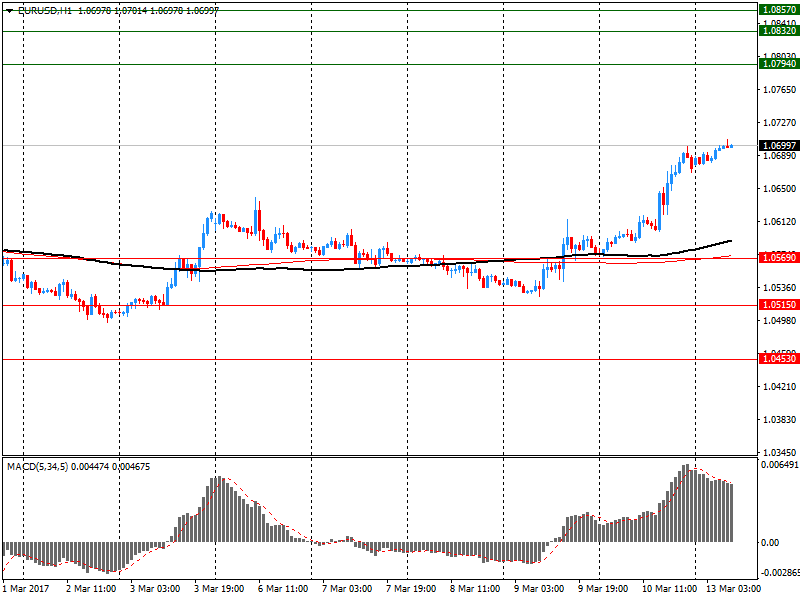Viewport: 800px width, 600px height.
Task: Click the green 1.08570 resistance price label
Action: coord(779,10)
